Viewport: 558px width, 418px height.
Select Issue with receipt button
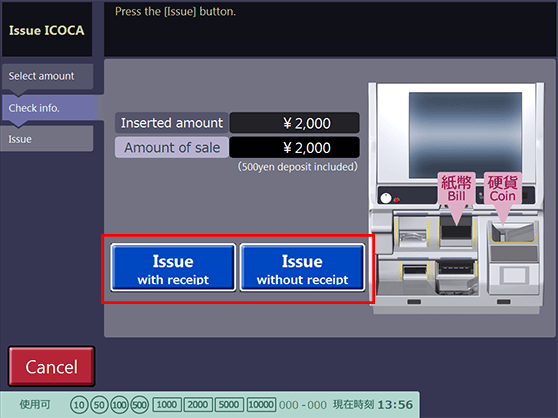(173, 268)
